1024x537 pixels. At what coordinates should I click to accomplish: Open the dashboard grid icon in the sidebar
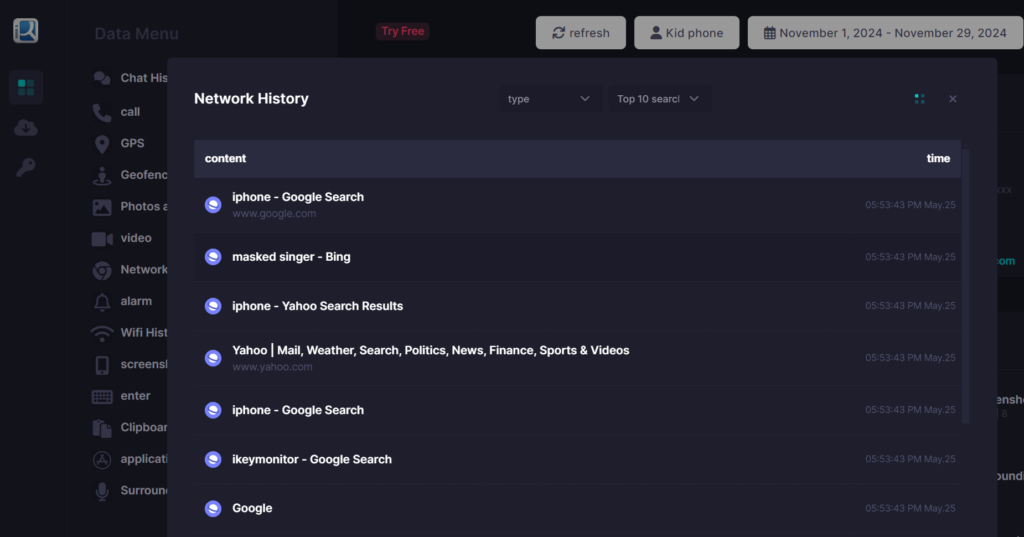[26, 88]
